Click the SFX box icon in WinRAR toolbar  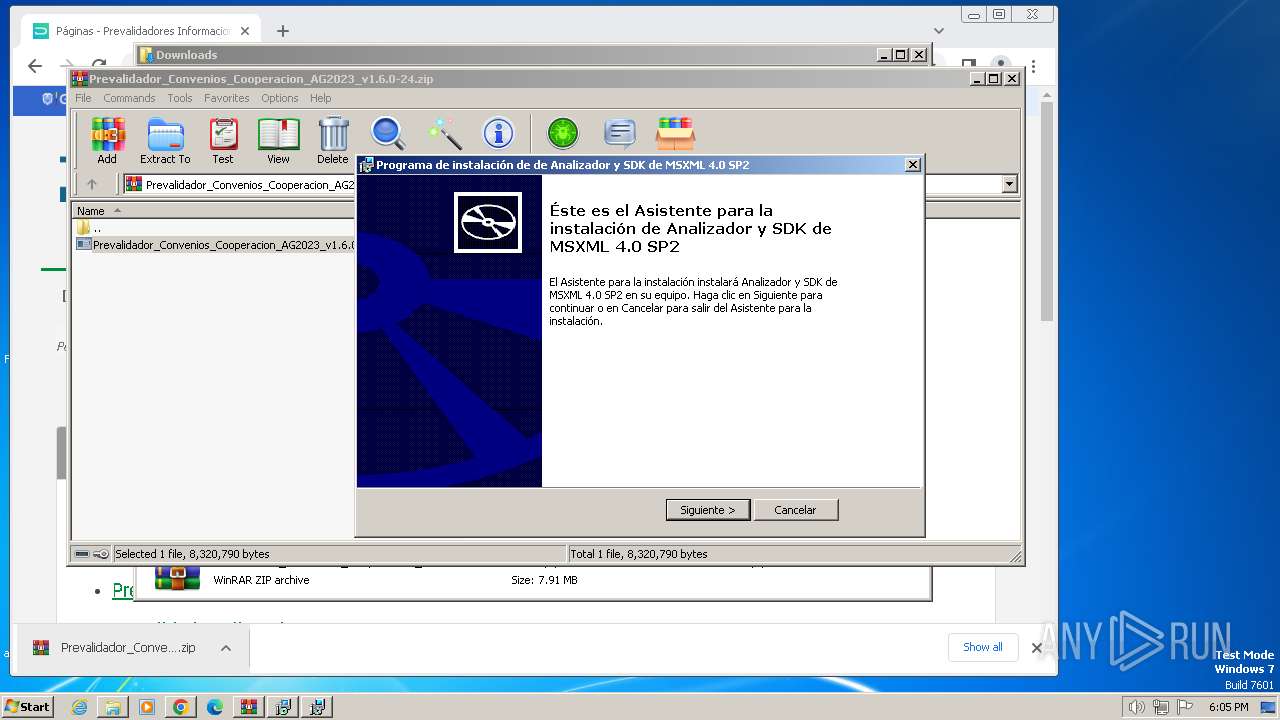(x=676, y=133)
